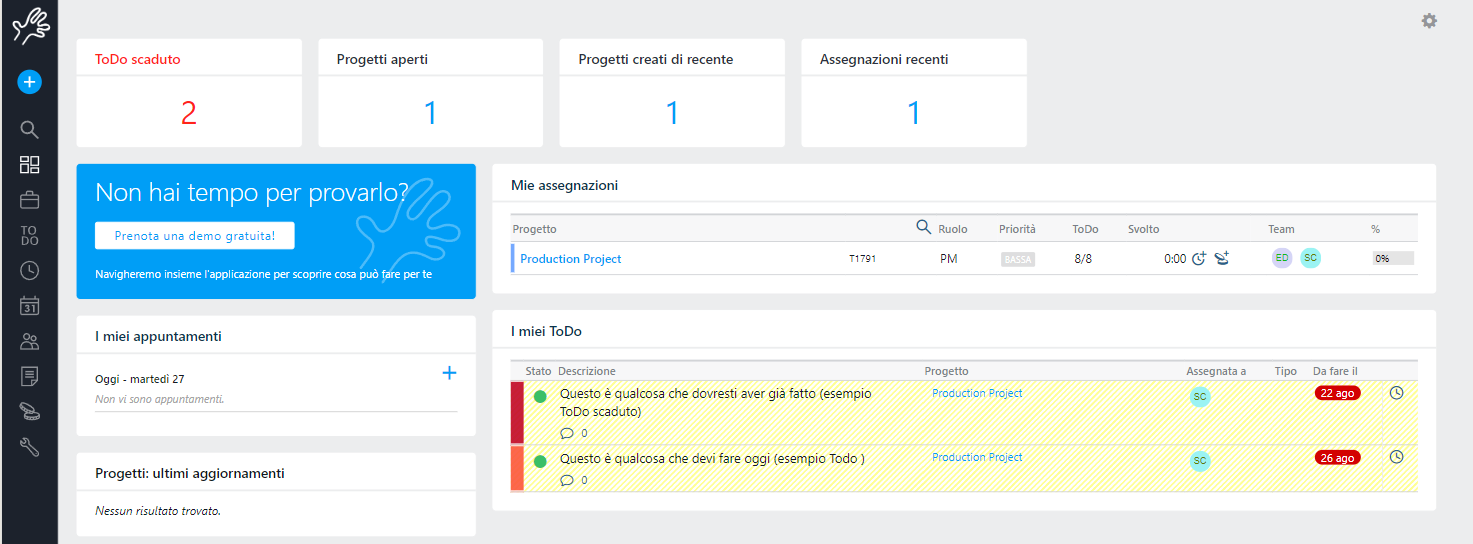Open dashboard settings gear icon
The image size is (1473, 544).
tap(1429, 21)
